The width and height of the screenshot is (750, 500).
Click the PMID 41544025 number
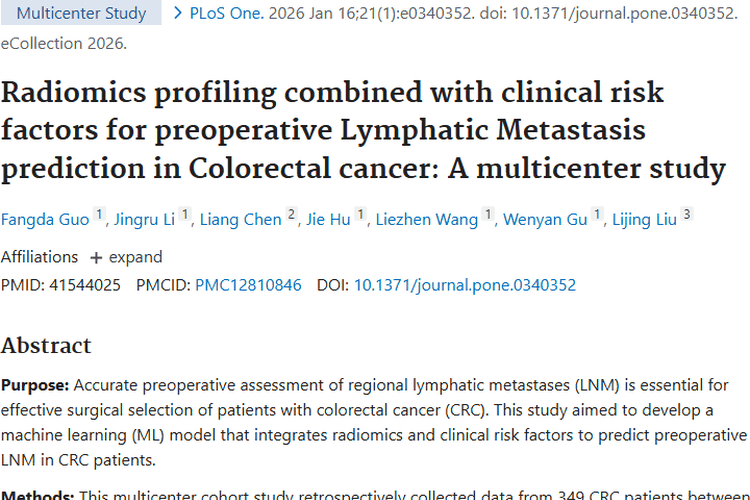(81, 285)
